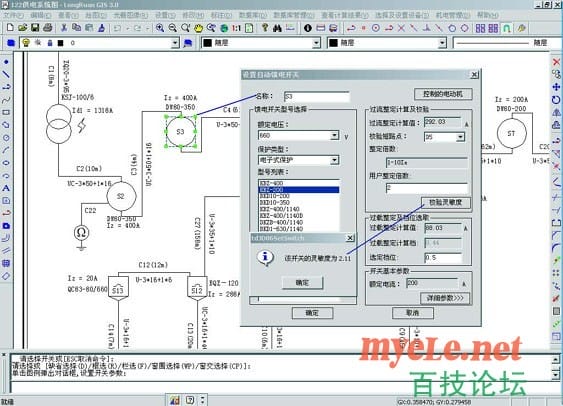Click the black swatch in first 随层 box

coord(208,43)
